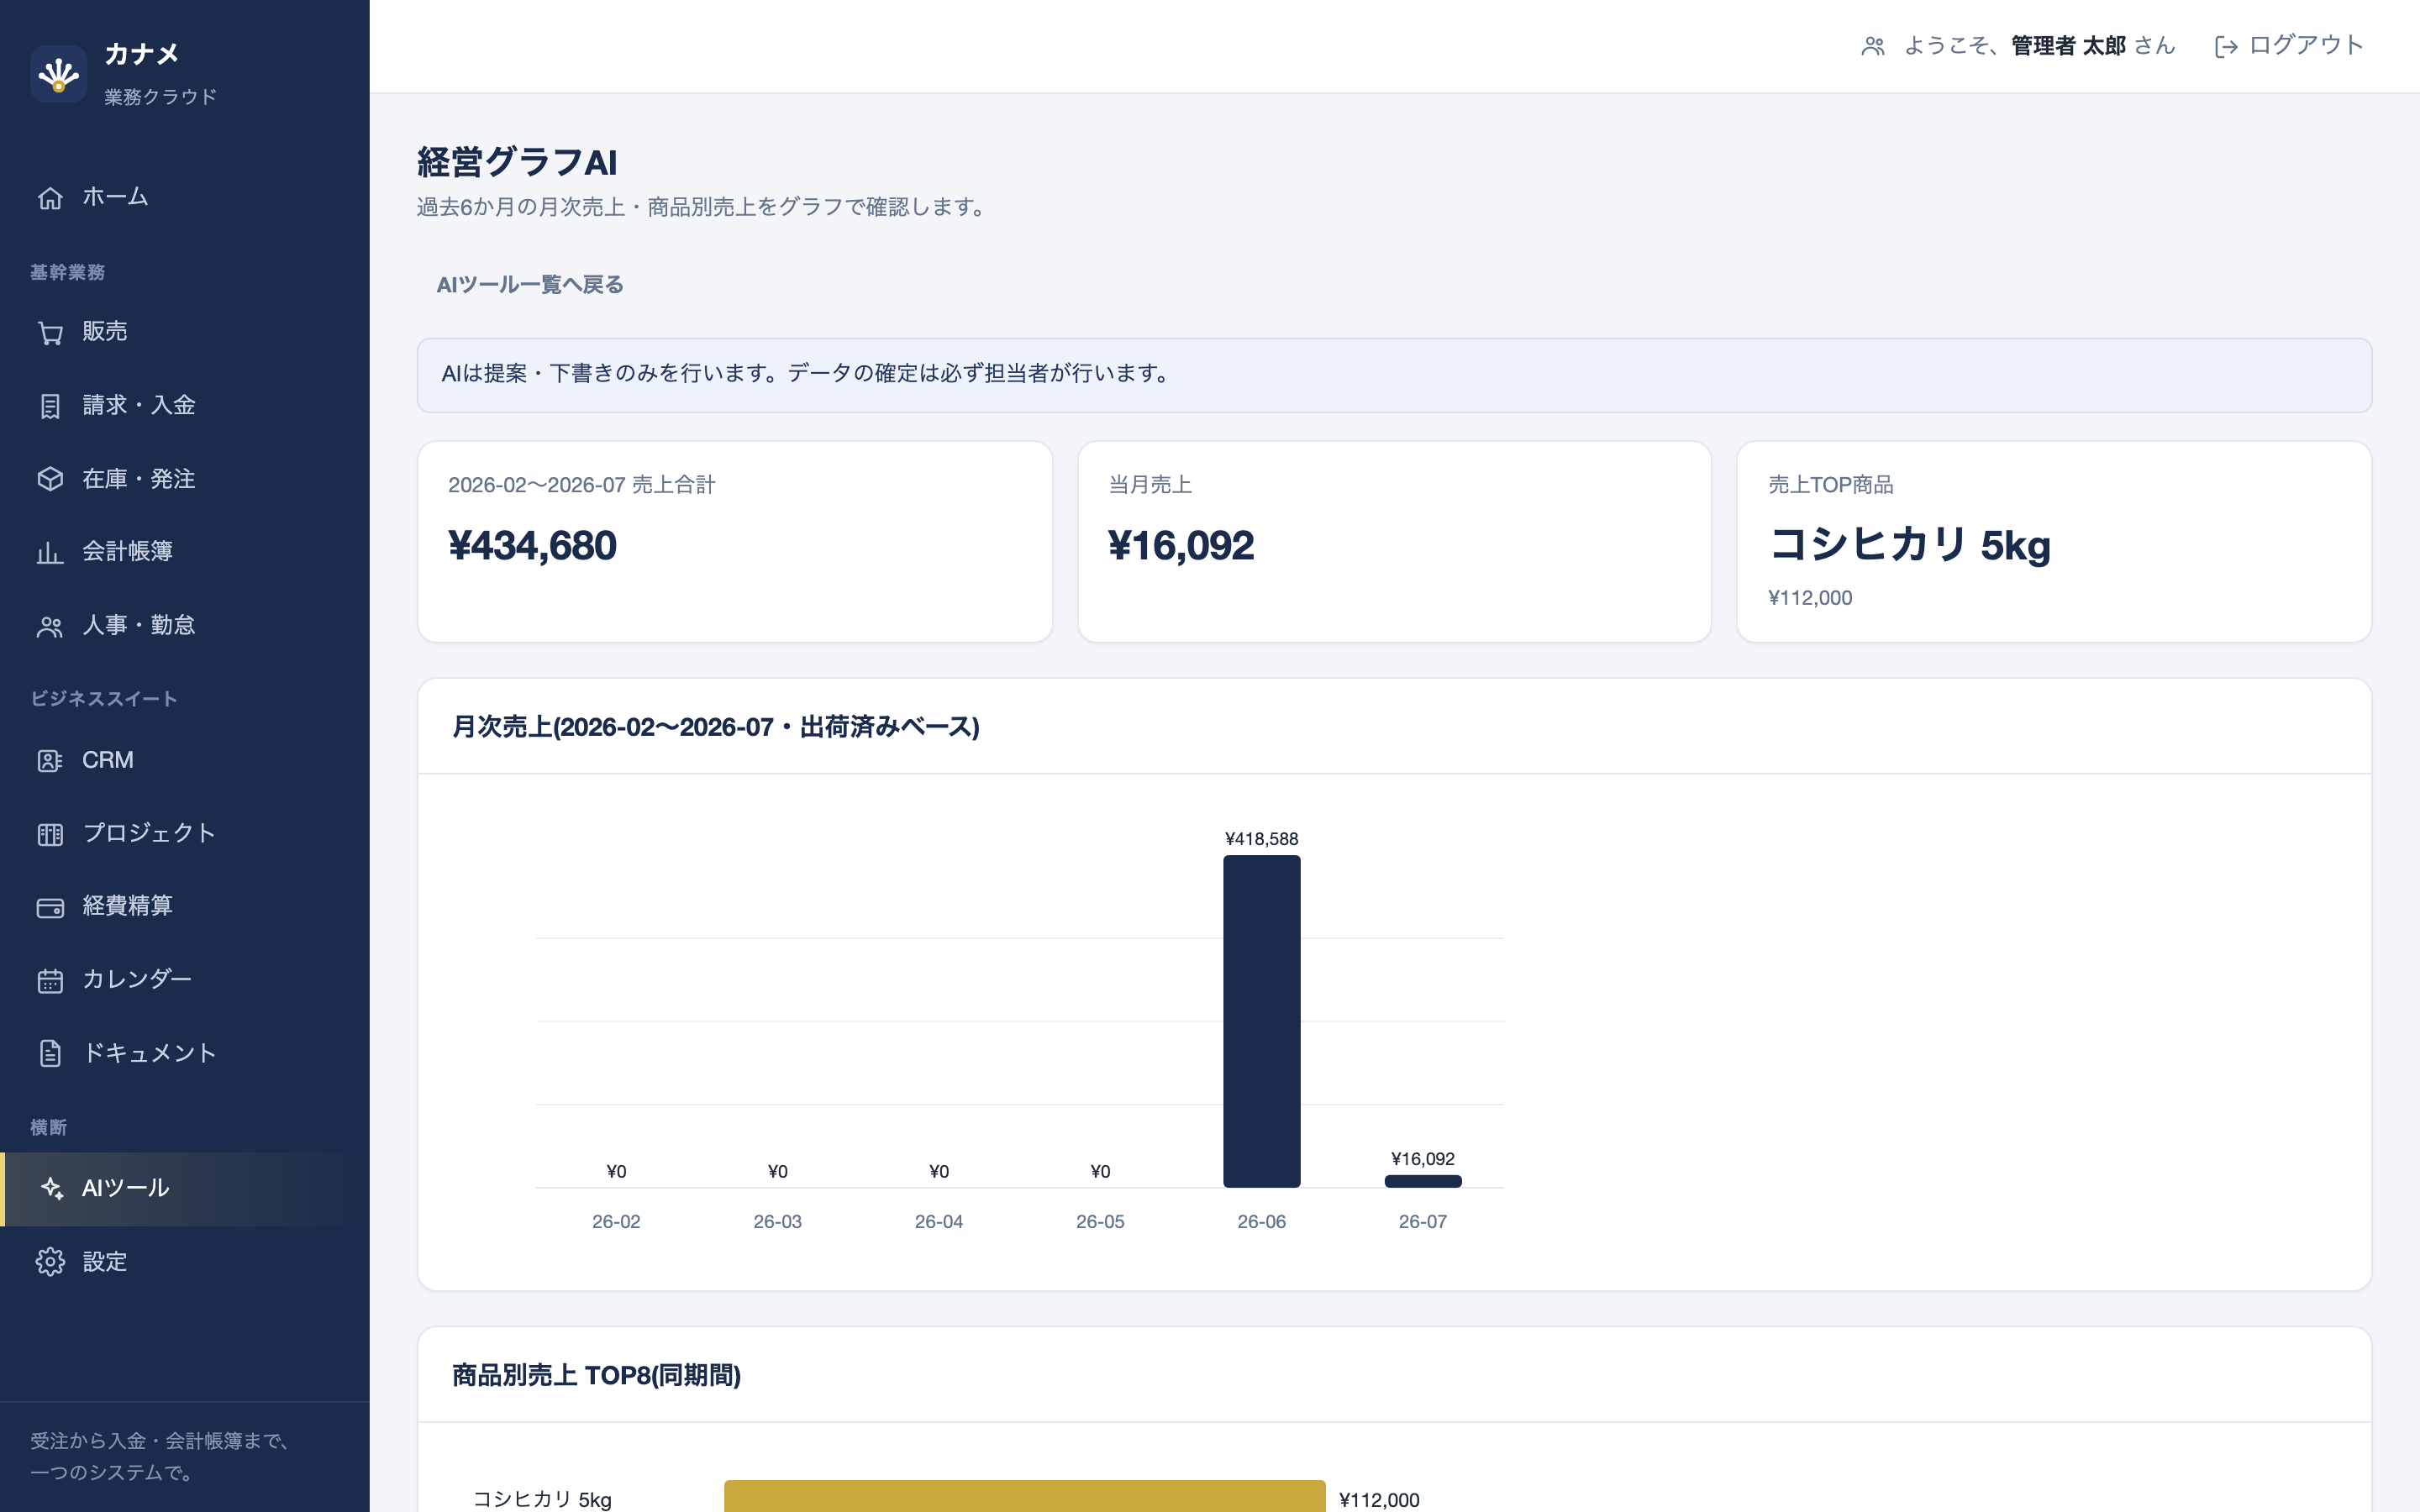
Task: Click the 26-07 monthly sales bar
Action: point(1422,1181)
